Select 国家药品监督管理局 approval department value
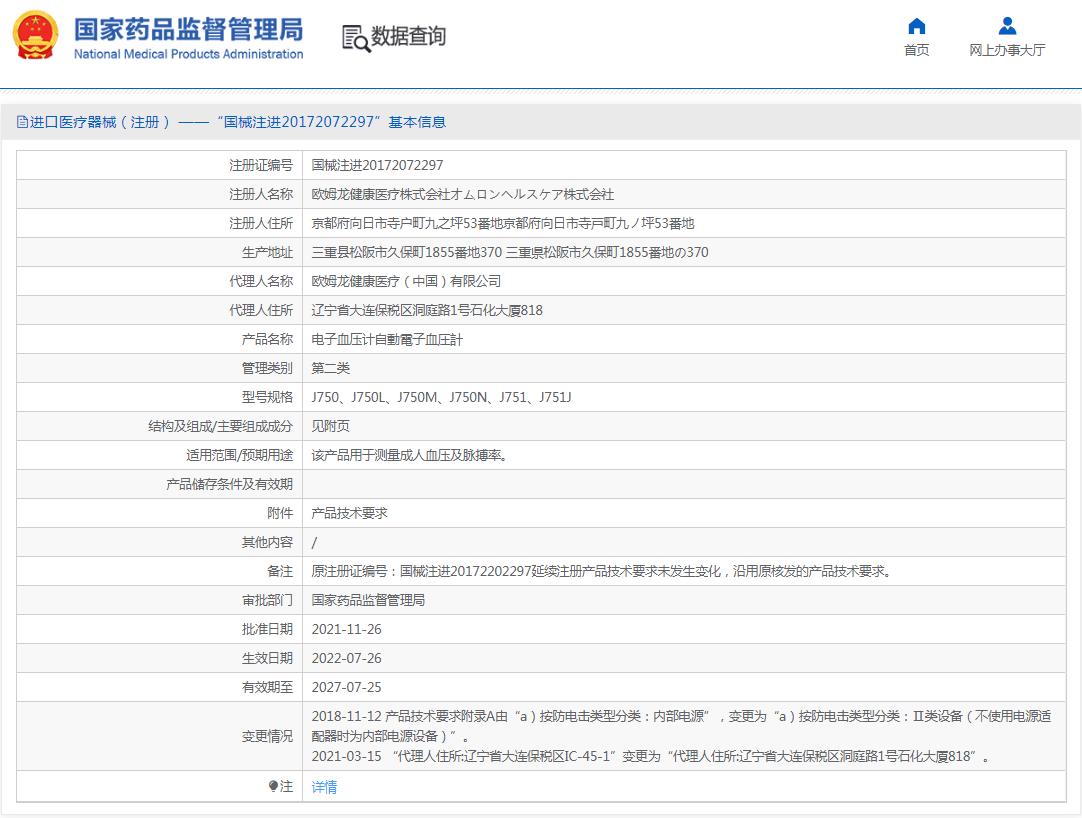The height and width of the screenshot is (818, 1082). [368, 600]
